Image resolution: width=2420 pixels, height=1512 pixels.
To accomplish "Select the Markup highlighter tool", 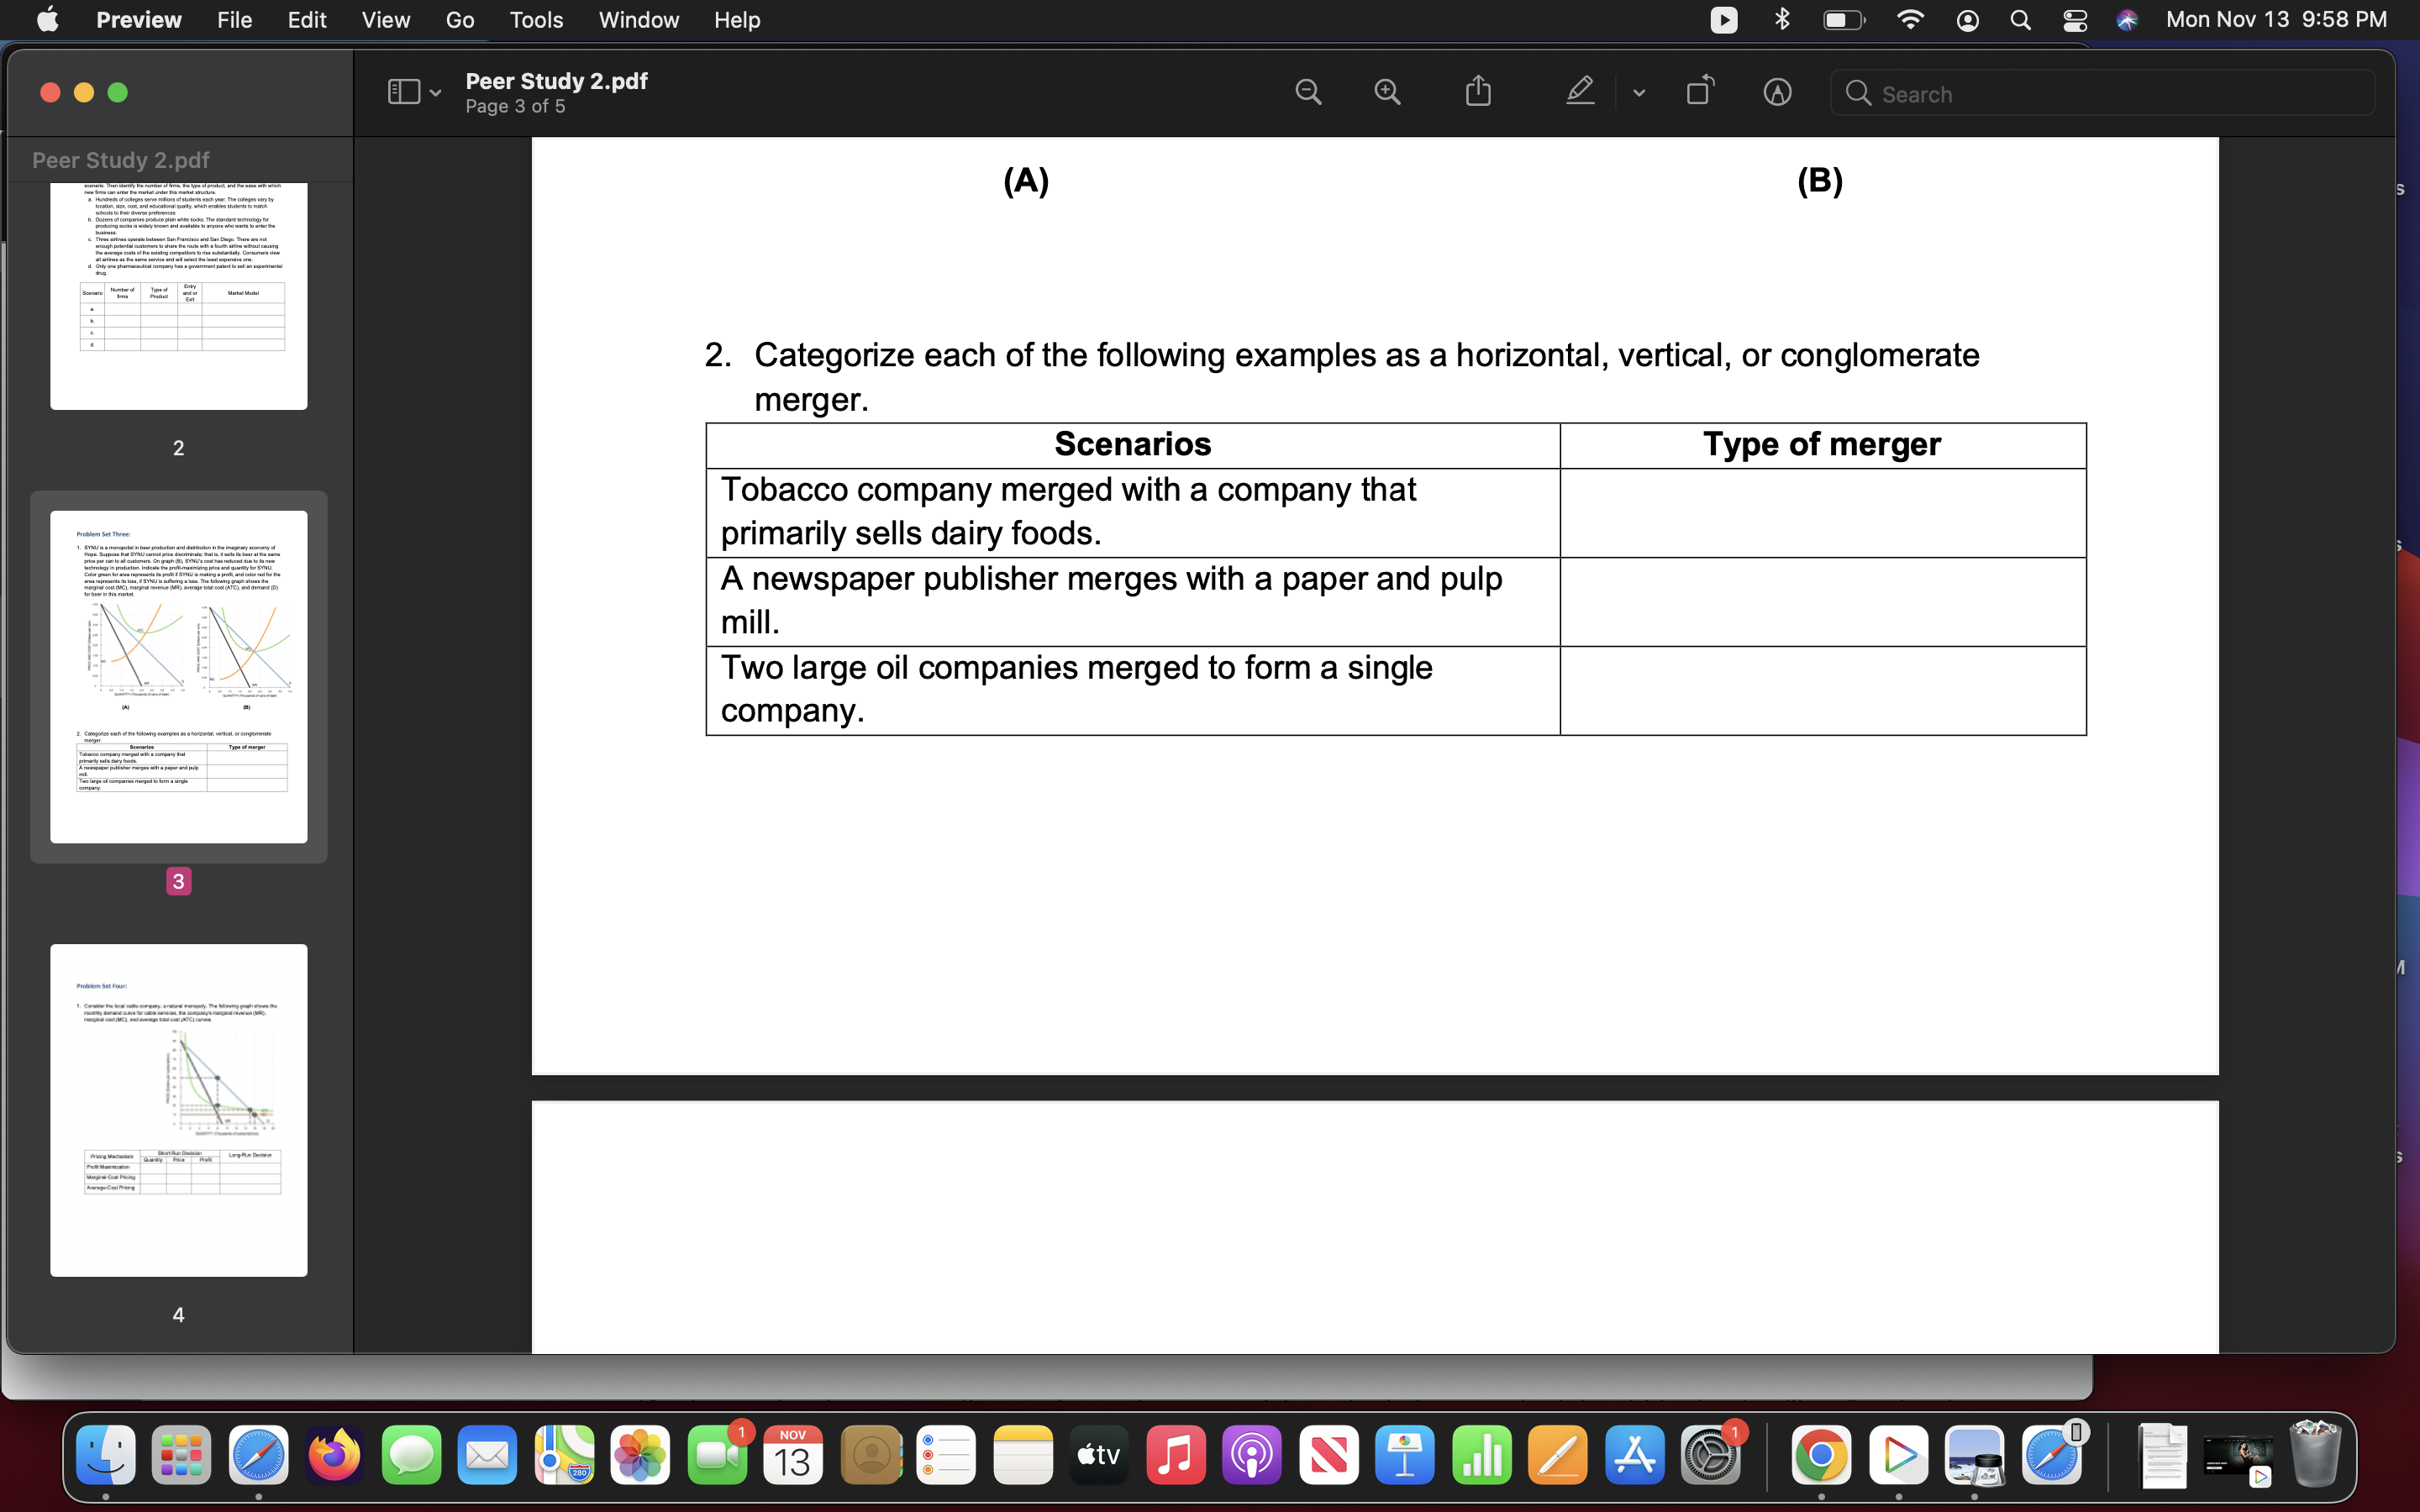I will tap(1578, 92).
